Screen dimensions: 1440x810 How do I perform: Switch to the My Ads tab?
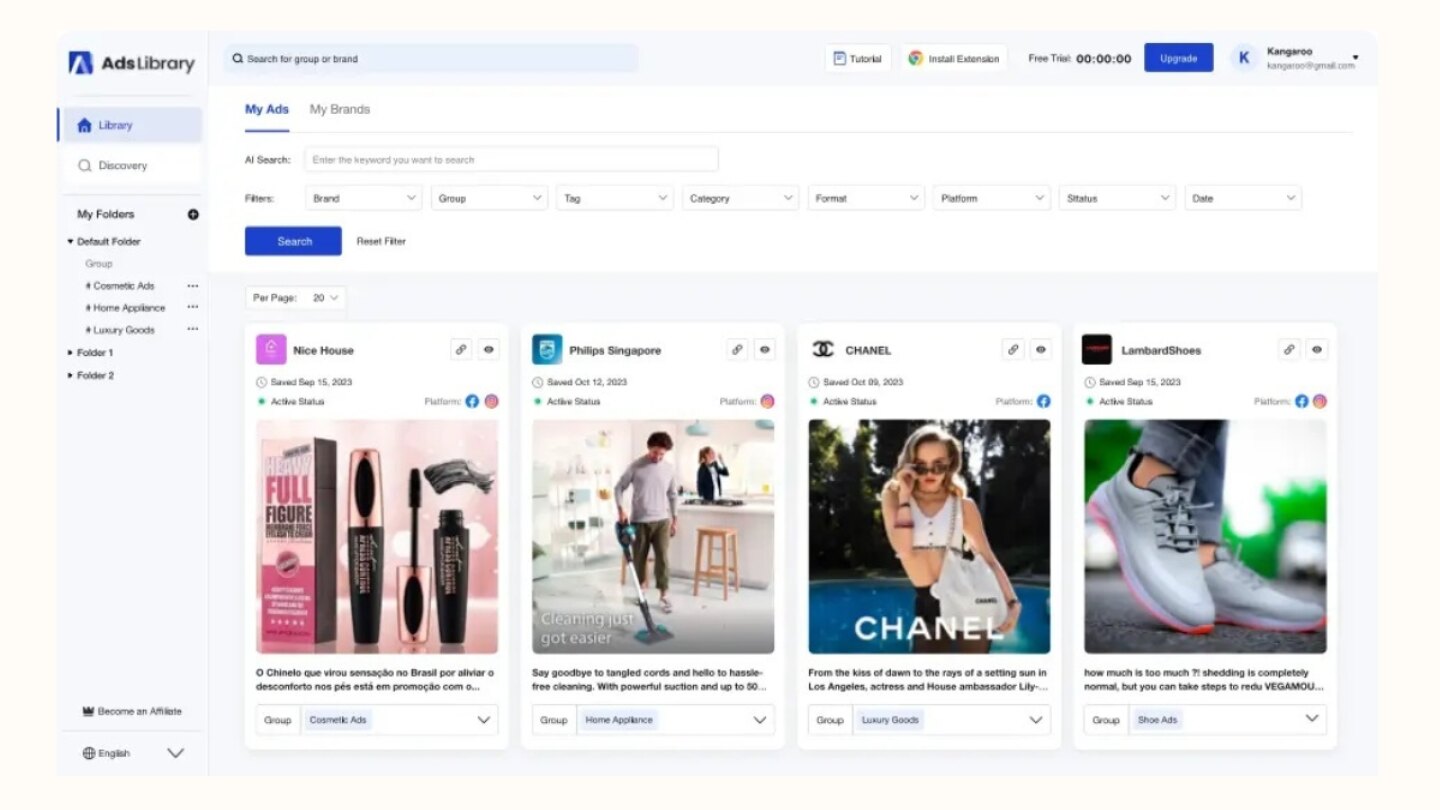point(267,109)
